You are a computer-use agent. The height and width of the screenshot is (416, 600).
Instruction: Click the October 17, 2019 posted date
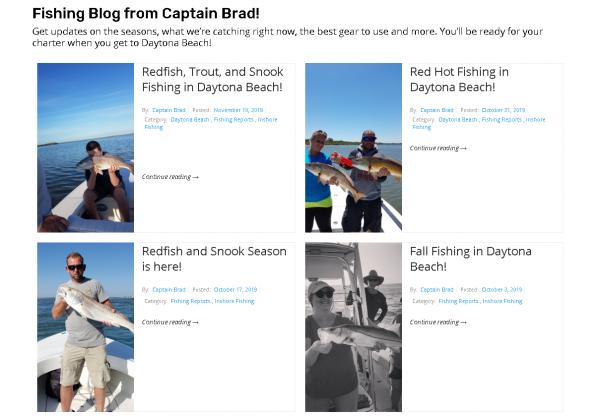(235, 290)
